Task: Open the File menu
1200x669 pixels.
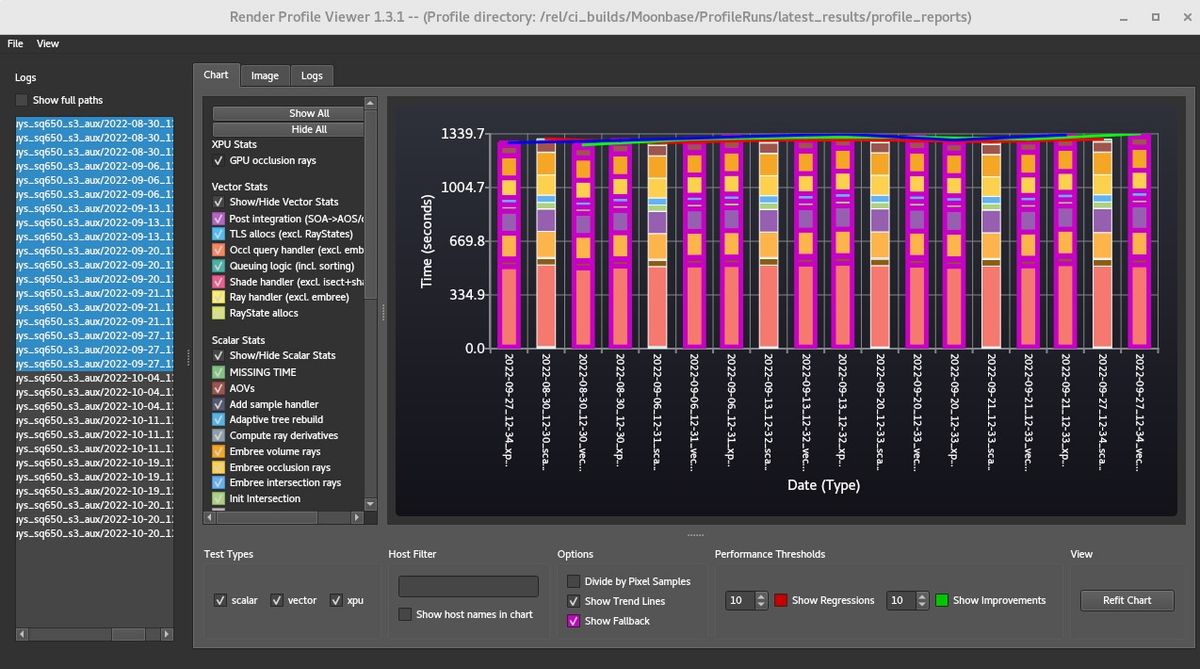Action: (15, 44)
